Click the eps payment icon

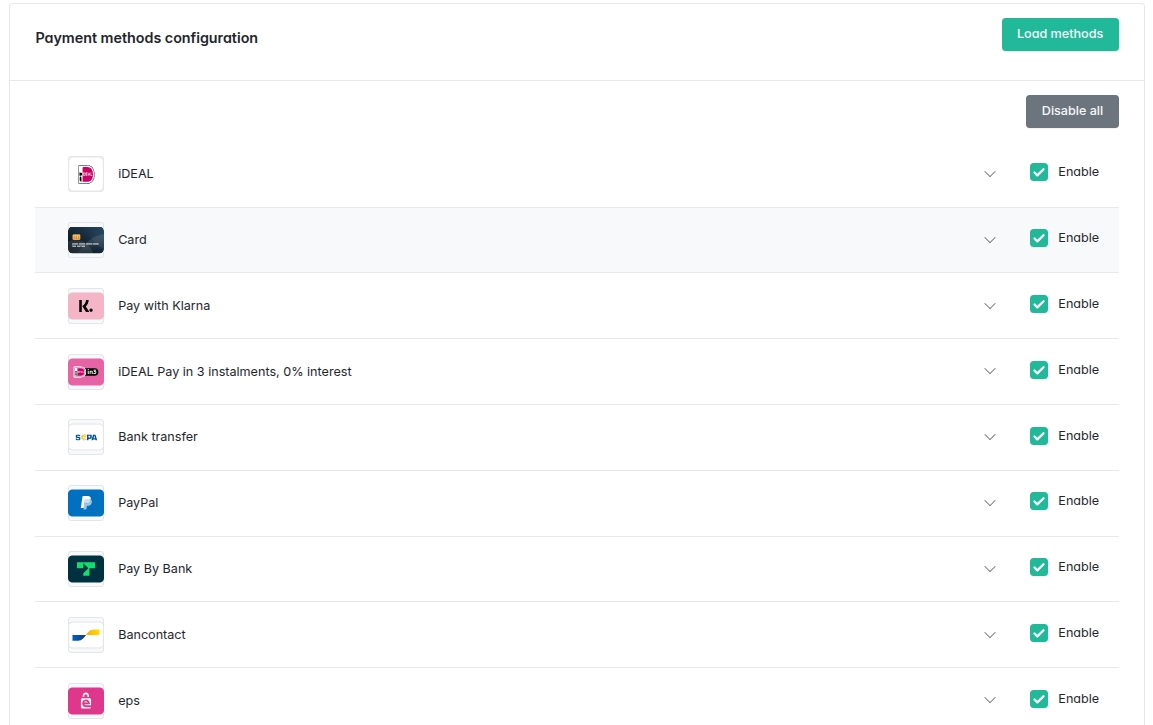(86, 700)
